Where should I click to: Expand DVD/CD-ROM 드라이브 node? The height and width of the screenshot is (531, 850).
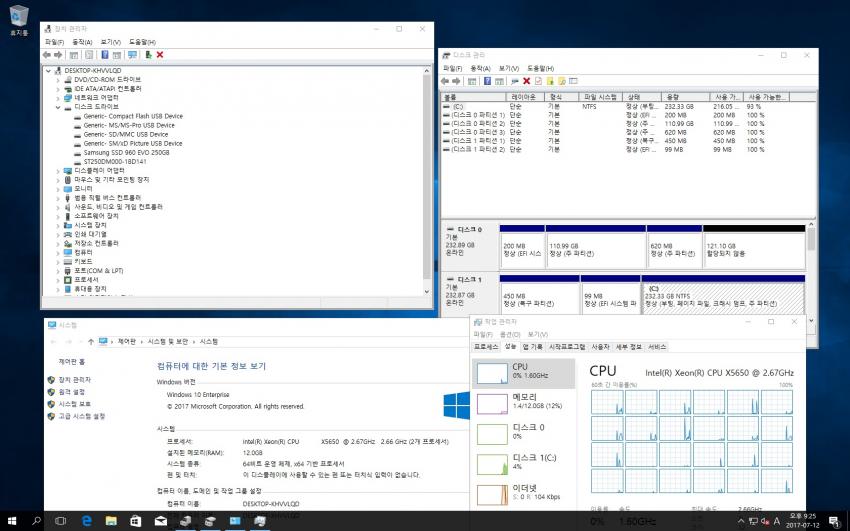58,80
